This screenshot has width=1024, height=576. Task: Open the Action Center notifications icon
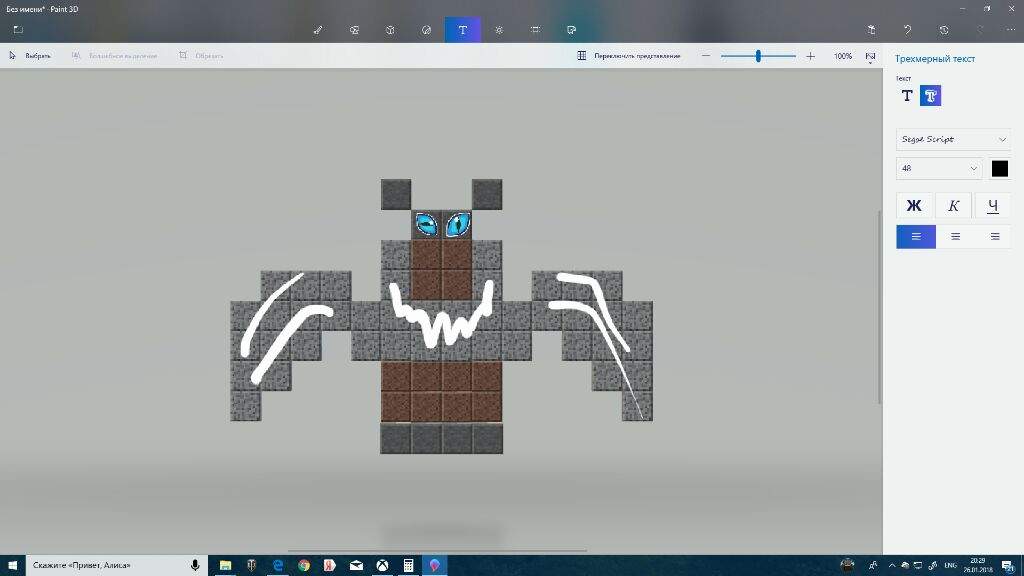[x=1009, y=566]
